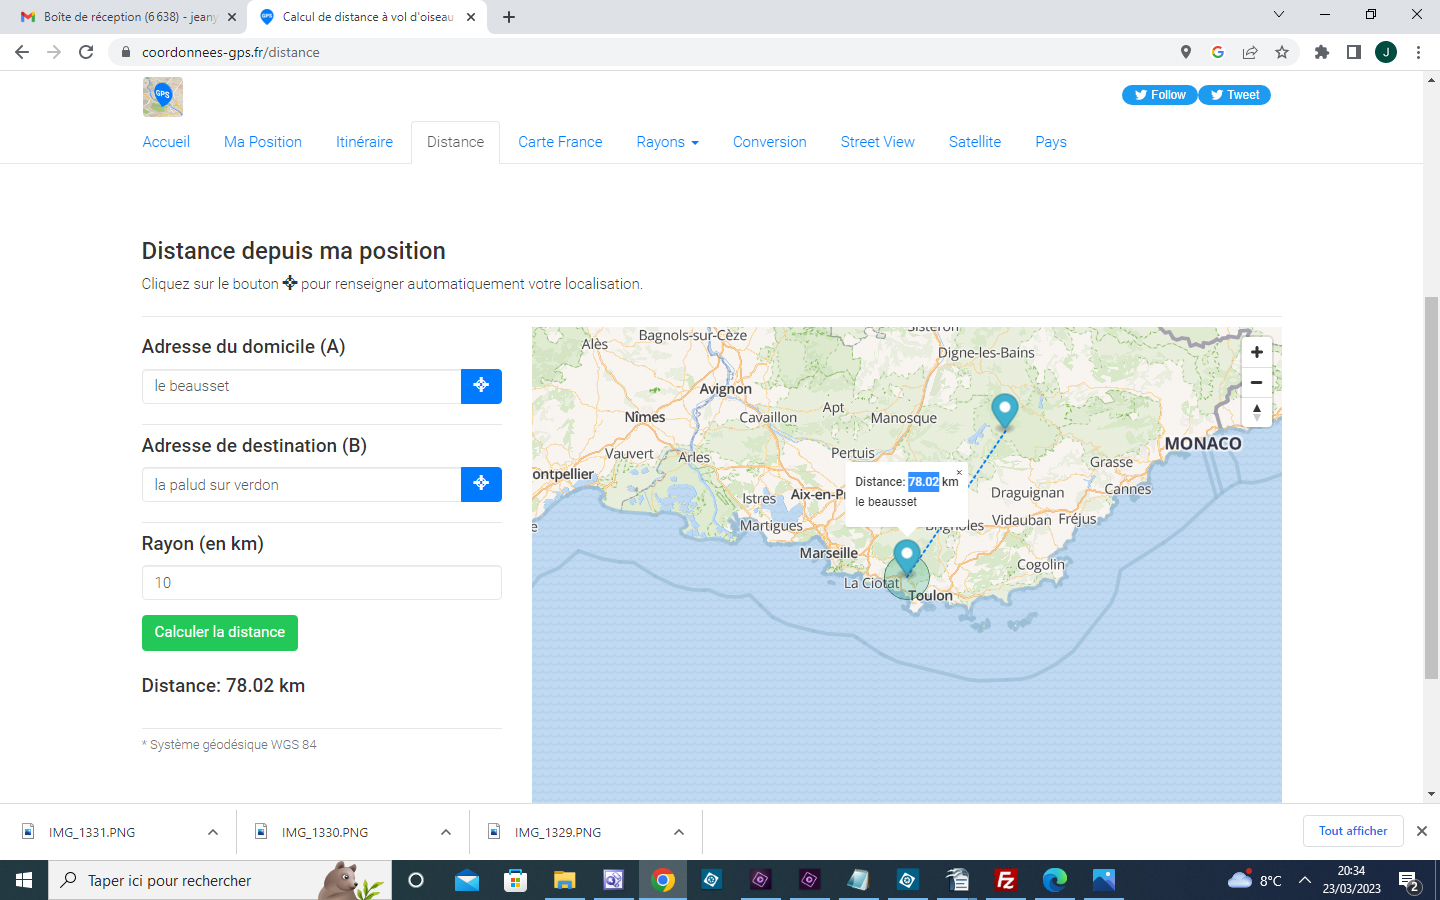1440x900 pixels.
Task: Show hidden system tray icons
Action: pyautogui.click(x=1305, y=880)
